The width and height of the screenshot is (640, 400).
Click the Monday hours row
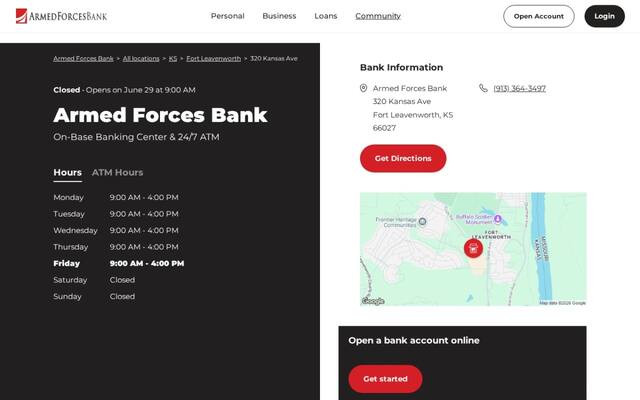tap(116, 198)
